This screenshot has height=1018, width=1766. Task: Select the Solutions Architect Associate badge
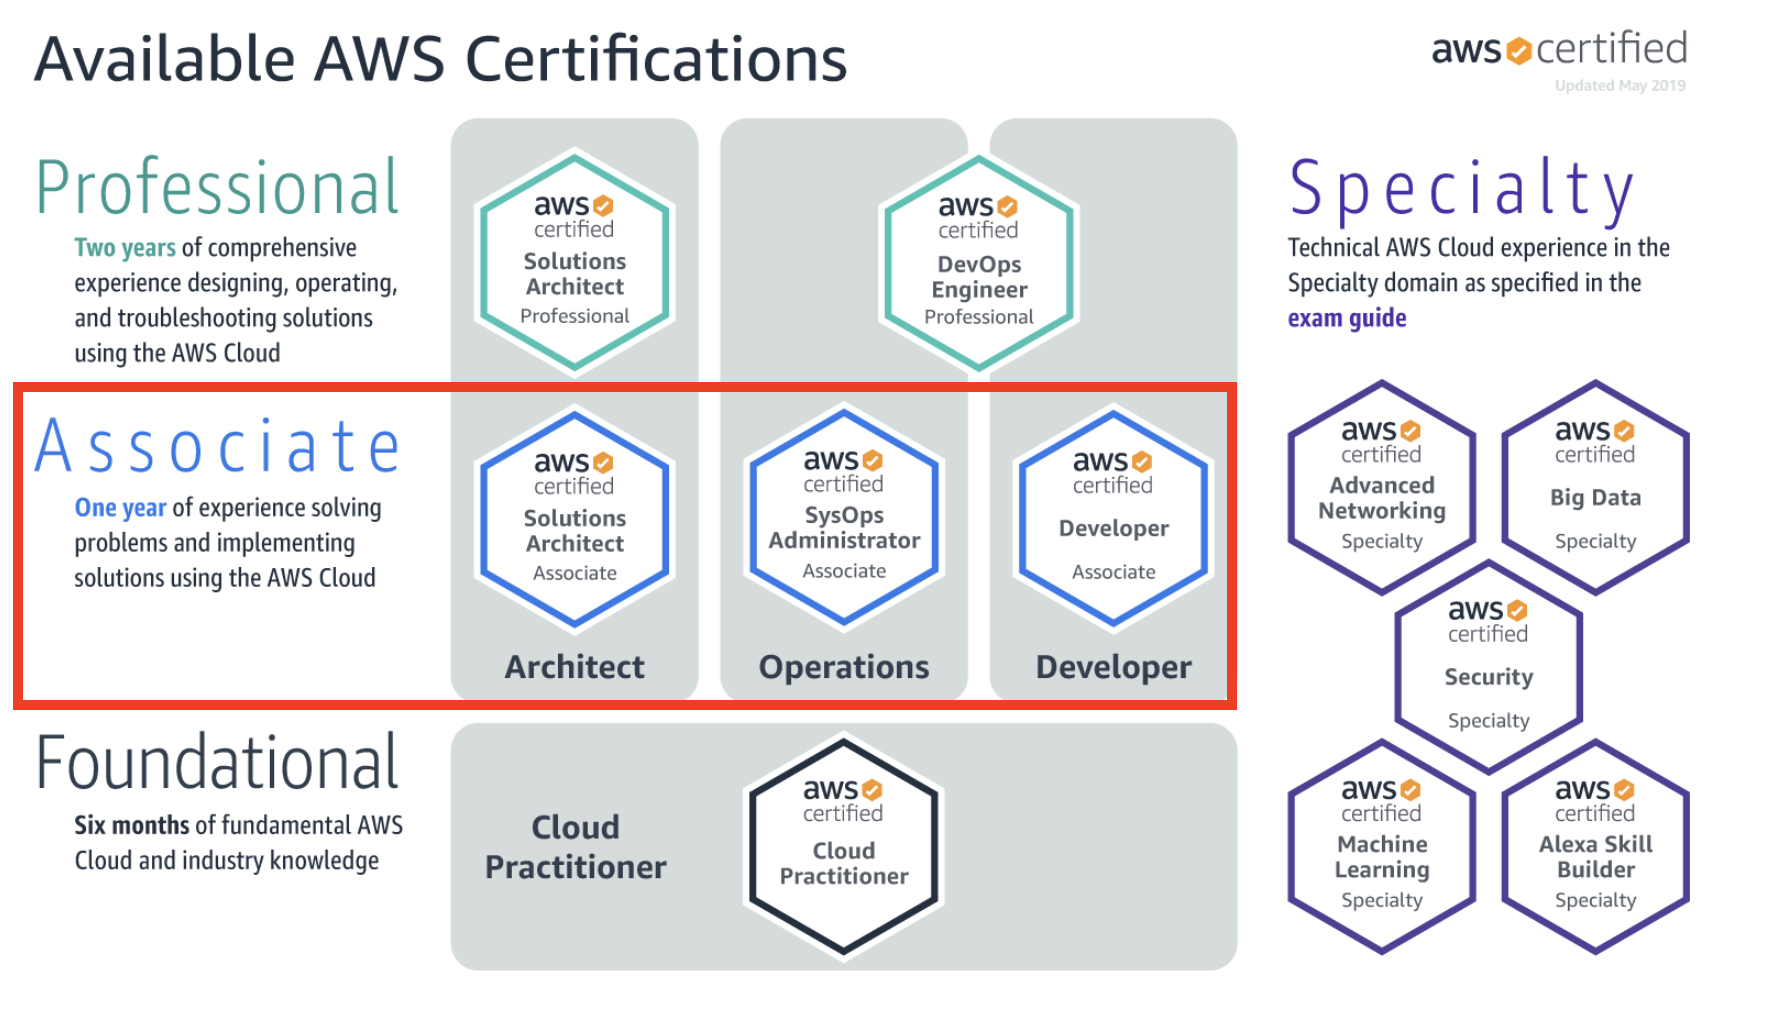click(575, 519)
